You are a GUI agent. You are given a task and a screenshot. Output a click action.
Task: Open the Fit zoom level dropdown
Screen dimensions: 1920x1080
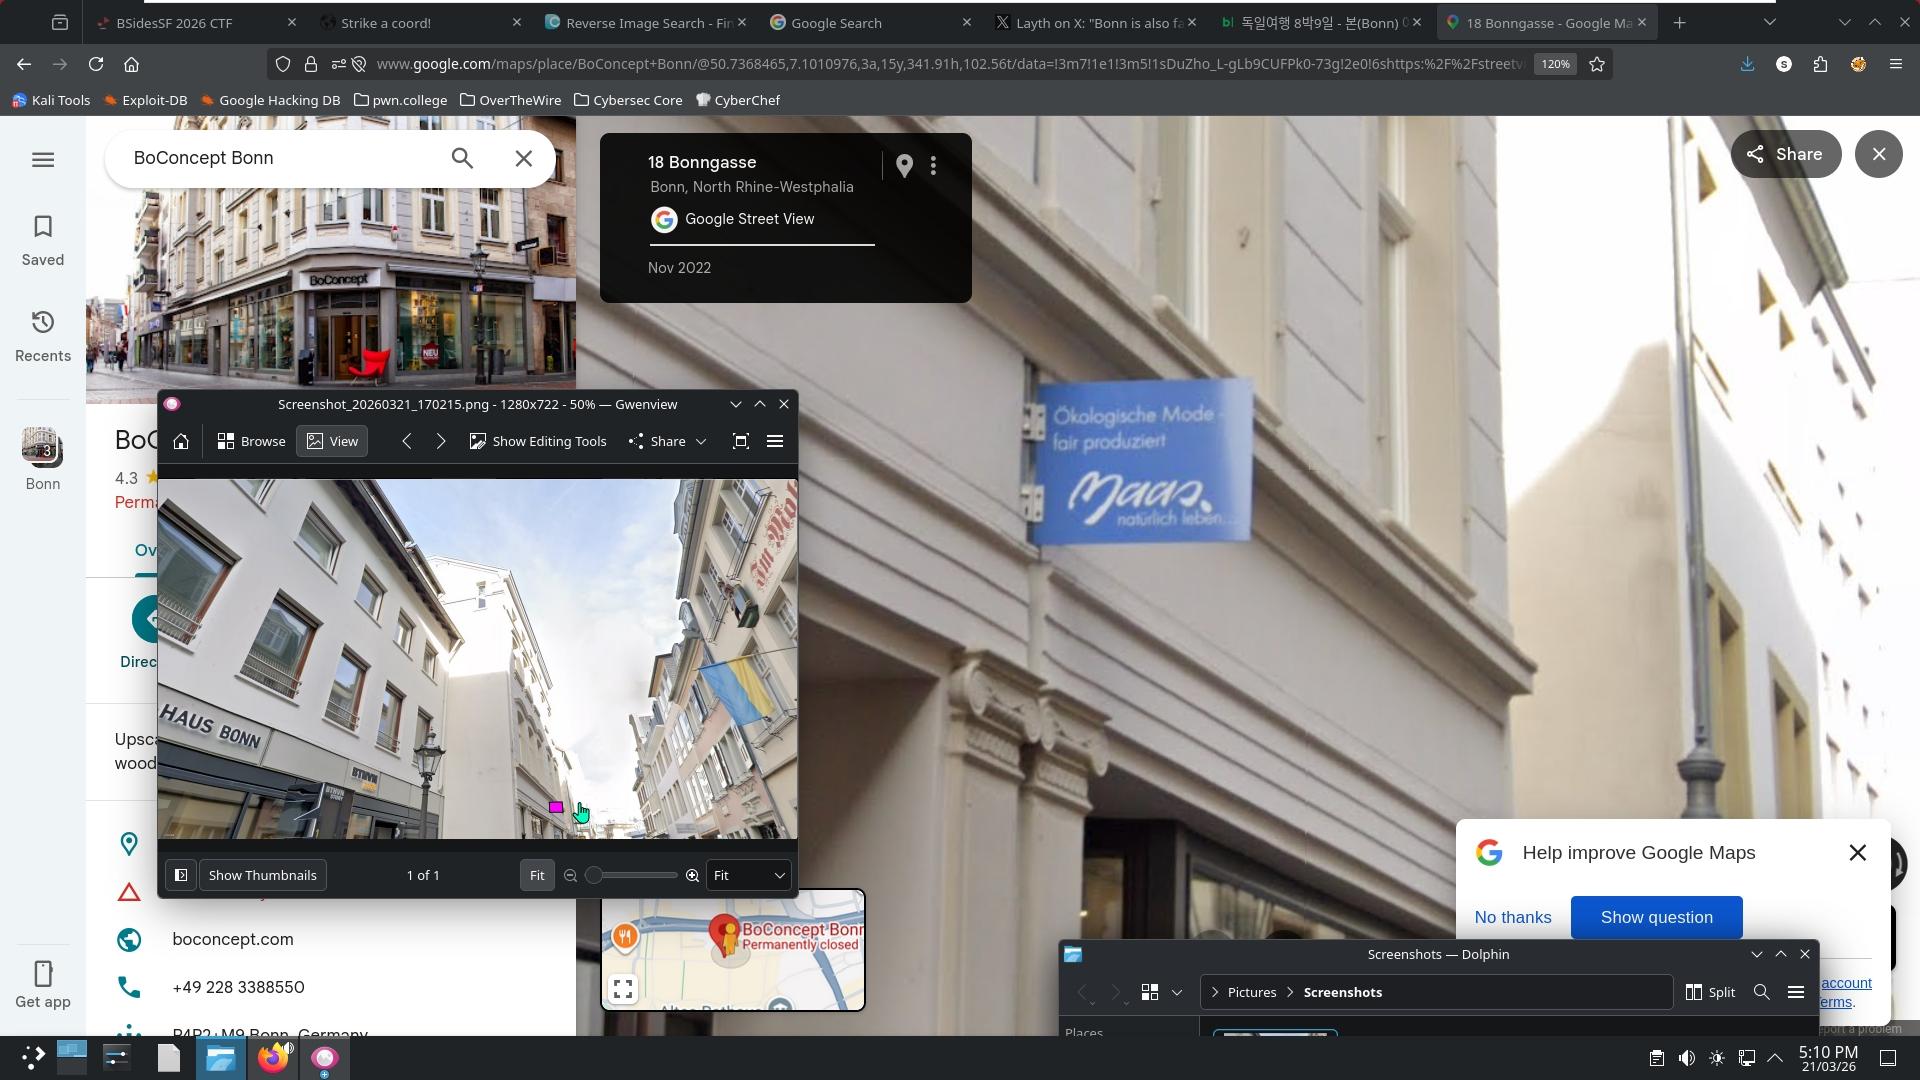pos(749,875)
